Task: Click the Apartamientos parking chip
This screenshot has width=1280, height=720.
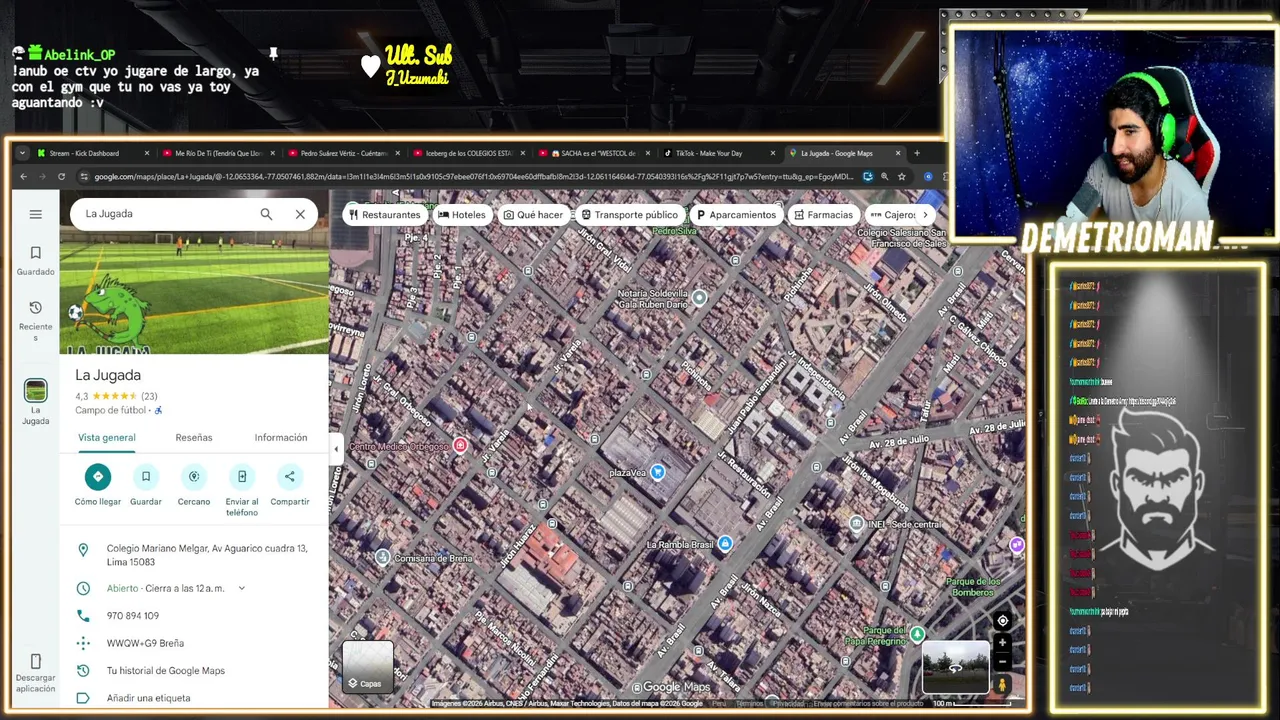Action: tap(736, 215)
